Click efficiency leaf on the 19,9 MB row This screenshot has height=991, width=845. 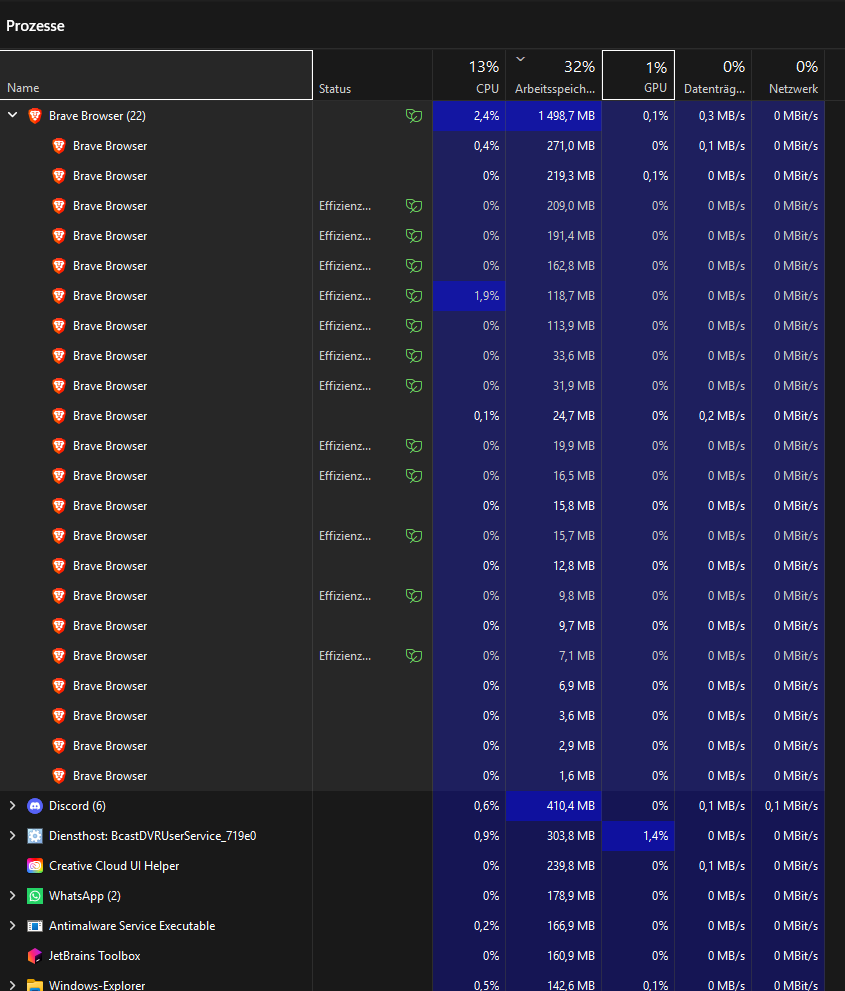[414, 446]
